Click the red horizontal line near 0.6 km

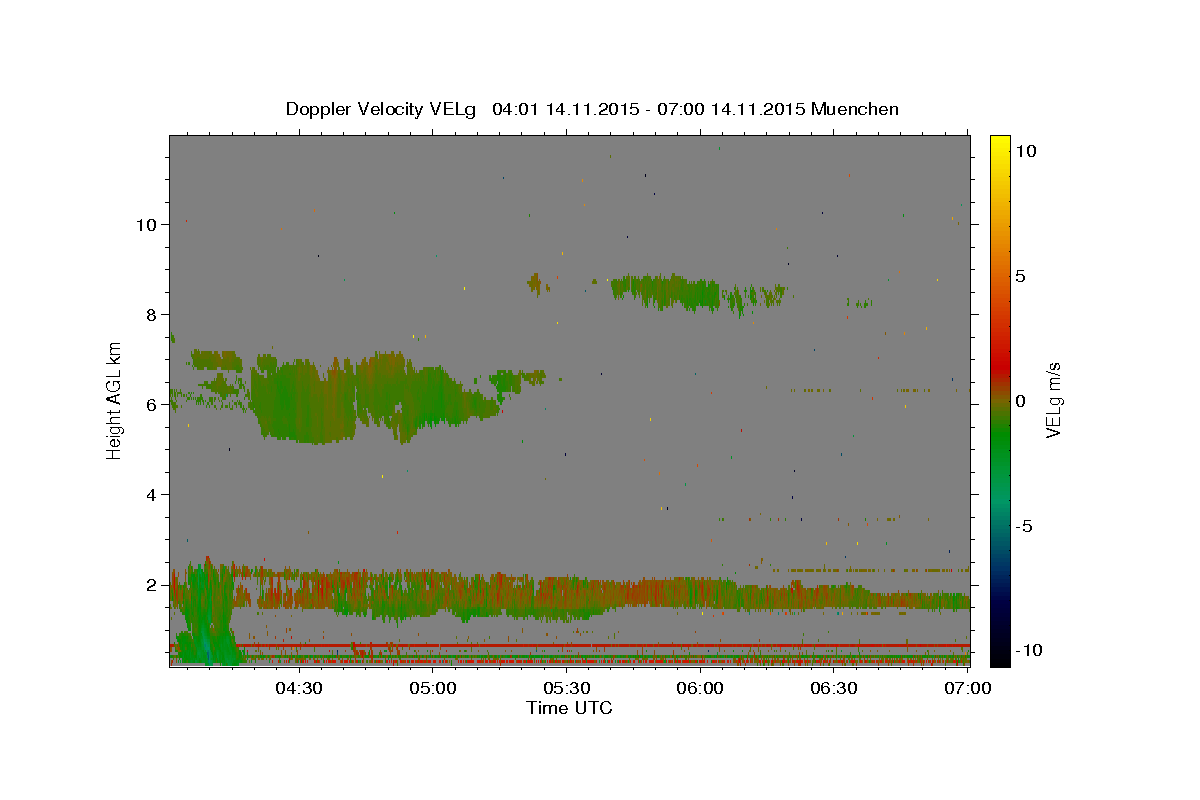click(570, 646)
